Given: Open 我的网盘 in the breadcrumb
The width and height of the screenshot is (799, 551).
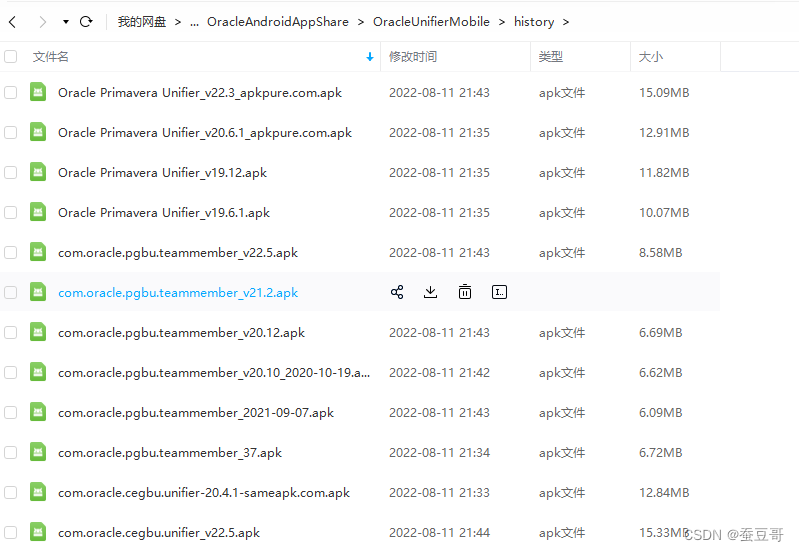Looking at the screenshot, I should [x=142, y=22].
